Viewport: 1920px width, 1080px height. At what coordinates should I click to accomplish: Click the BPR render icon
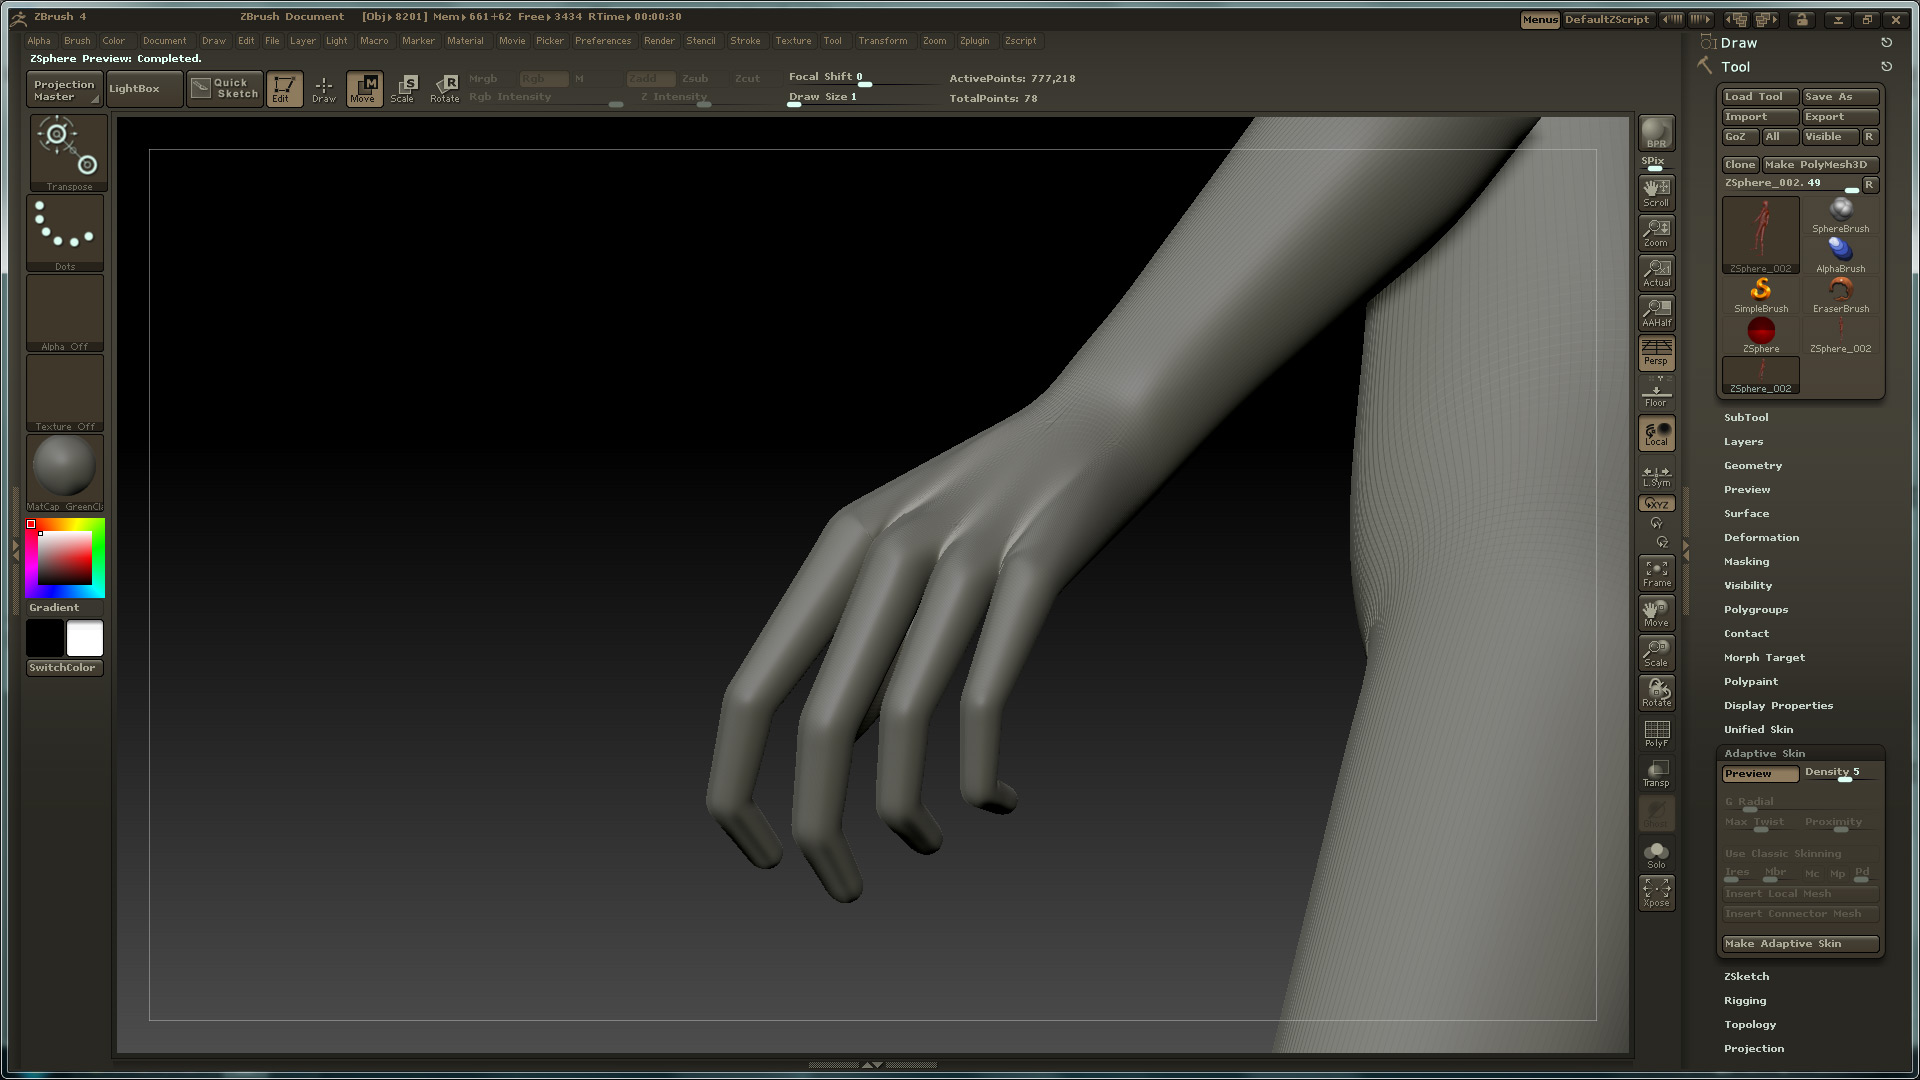click(x=1656, y=133)
